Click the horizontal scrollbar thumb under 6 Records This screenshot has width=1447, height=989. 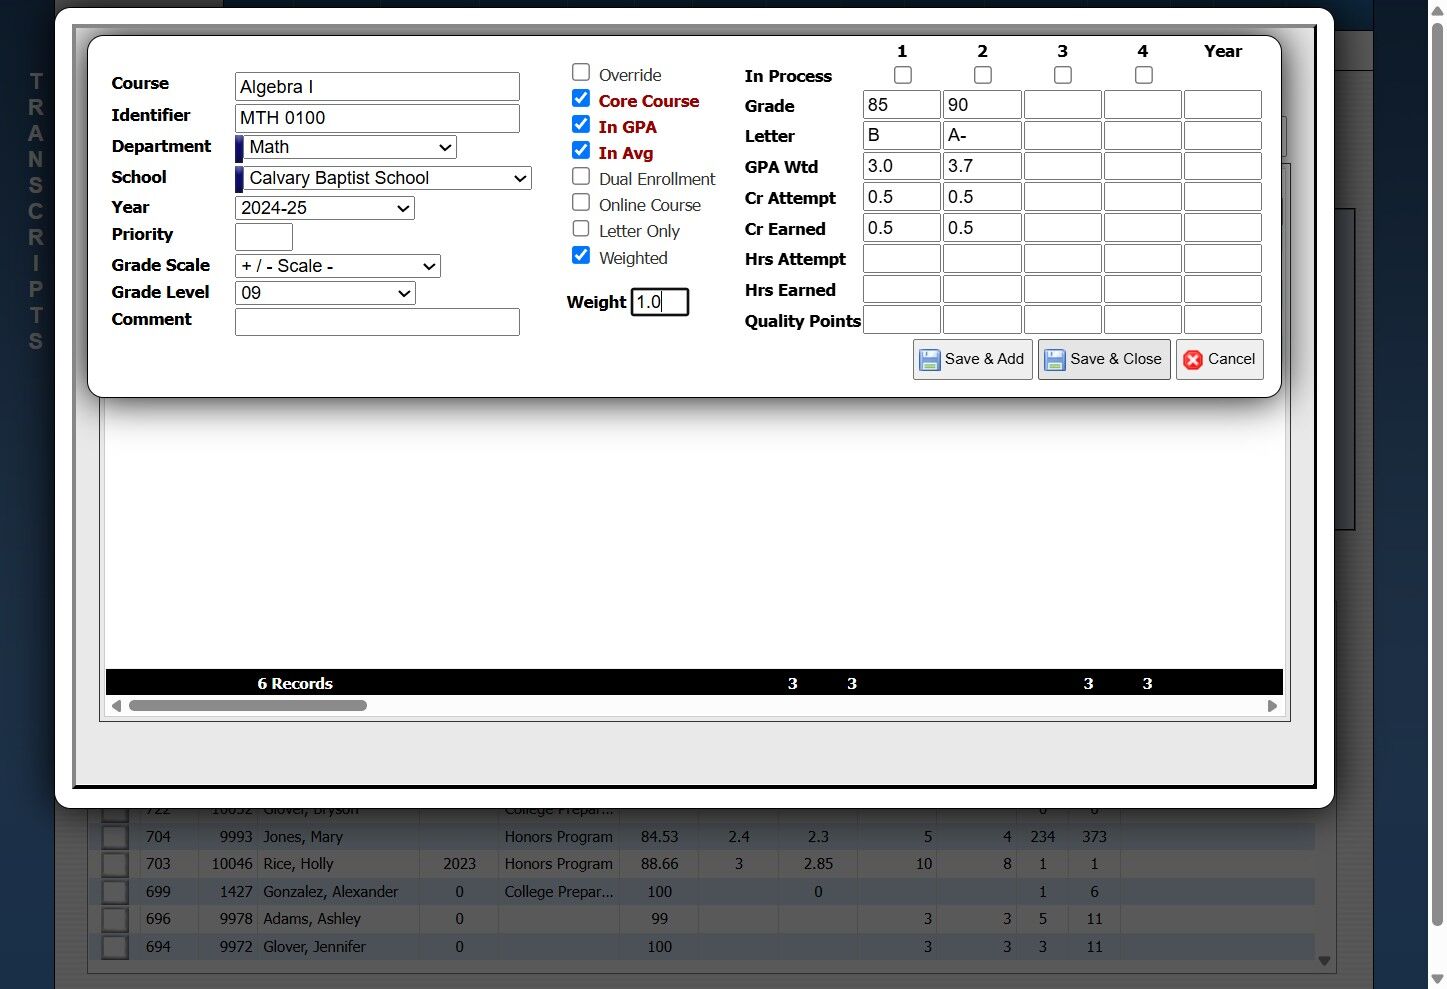click(248, 706)
